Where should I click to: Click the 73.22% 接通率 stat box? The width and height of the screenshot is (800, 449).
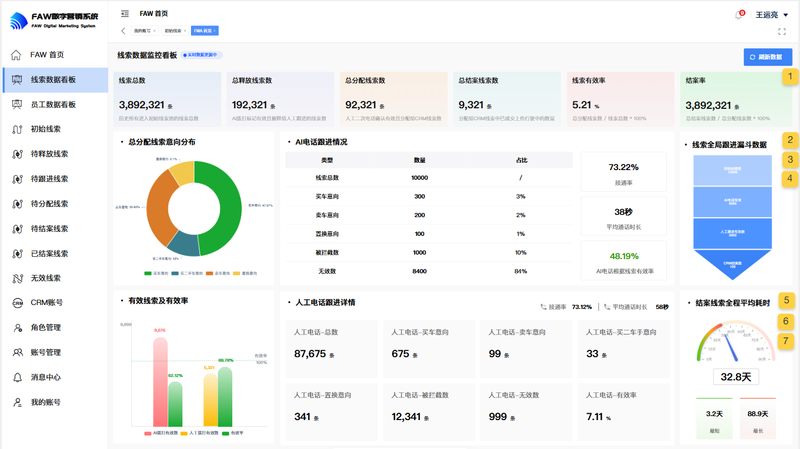click(623, 171)
